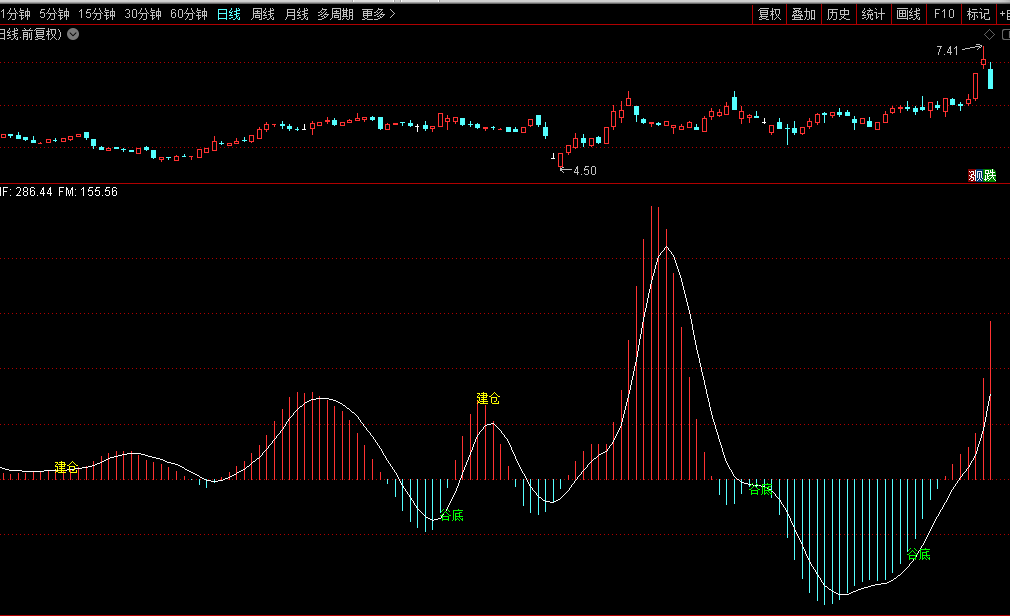Open the F10 company info

click(943, 14)
